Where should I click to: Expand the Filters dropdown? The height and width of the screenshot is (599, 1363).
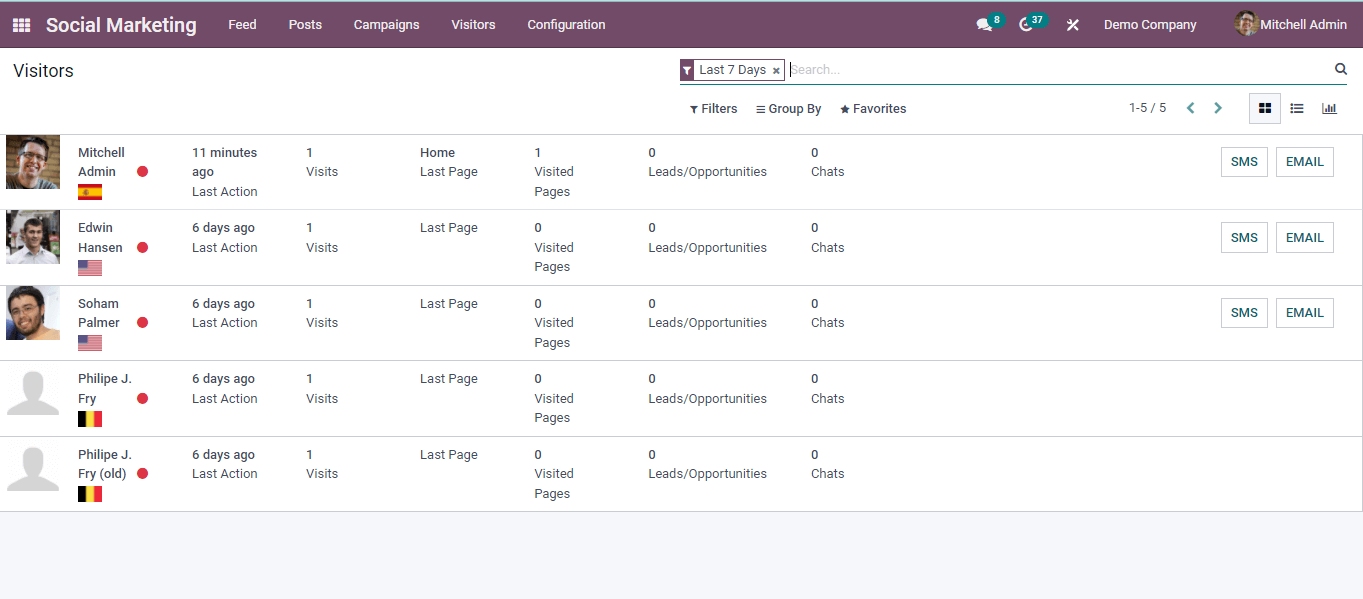(x=714, y=109)
